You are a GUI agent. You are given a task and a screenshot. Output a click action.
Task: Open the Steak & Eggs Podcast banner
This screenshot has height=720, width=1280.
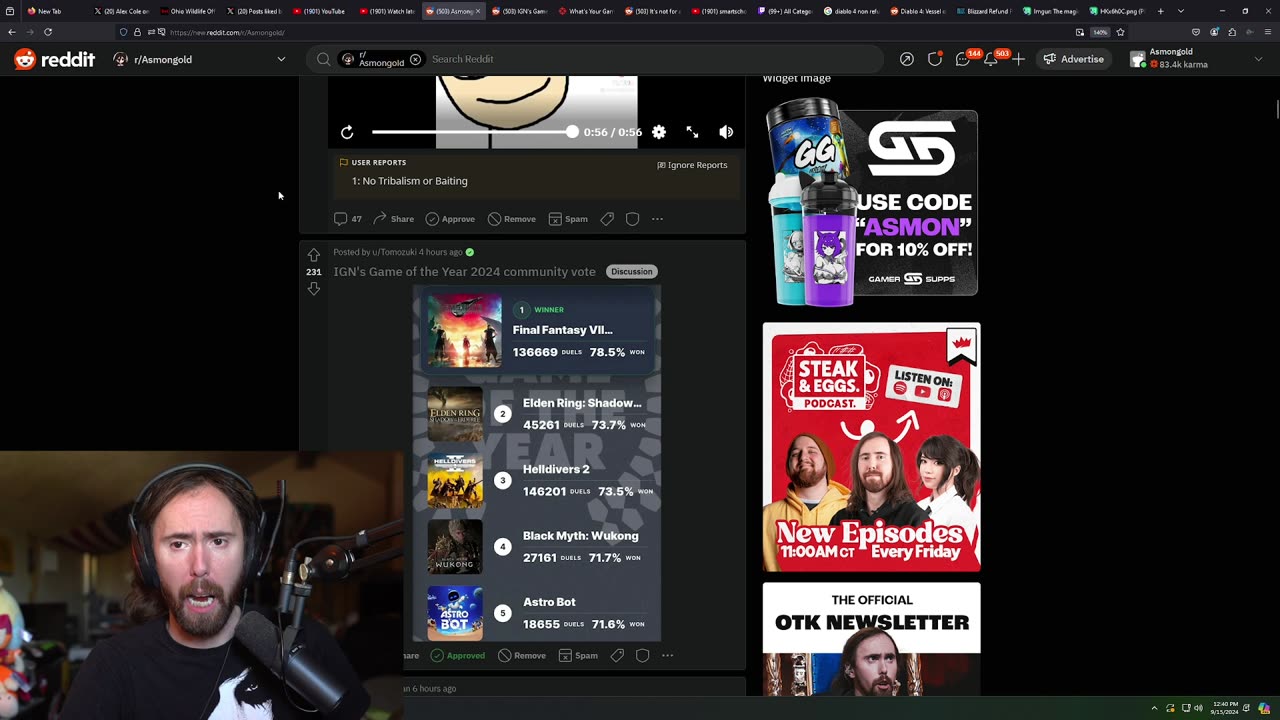pyautogui.click(x=871, y=447)
